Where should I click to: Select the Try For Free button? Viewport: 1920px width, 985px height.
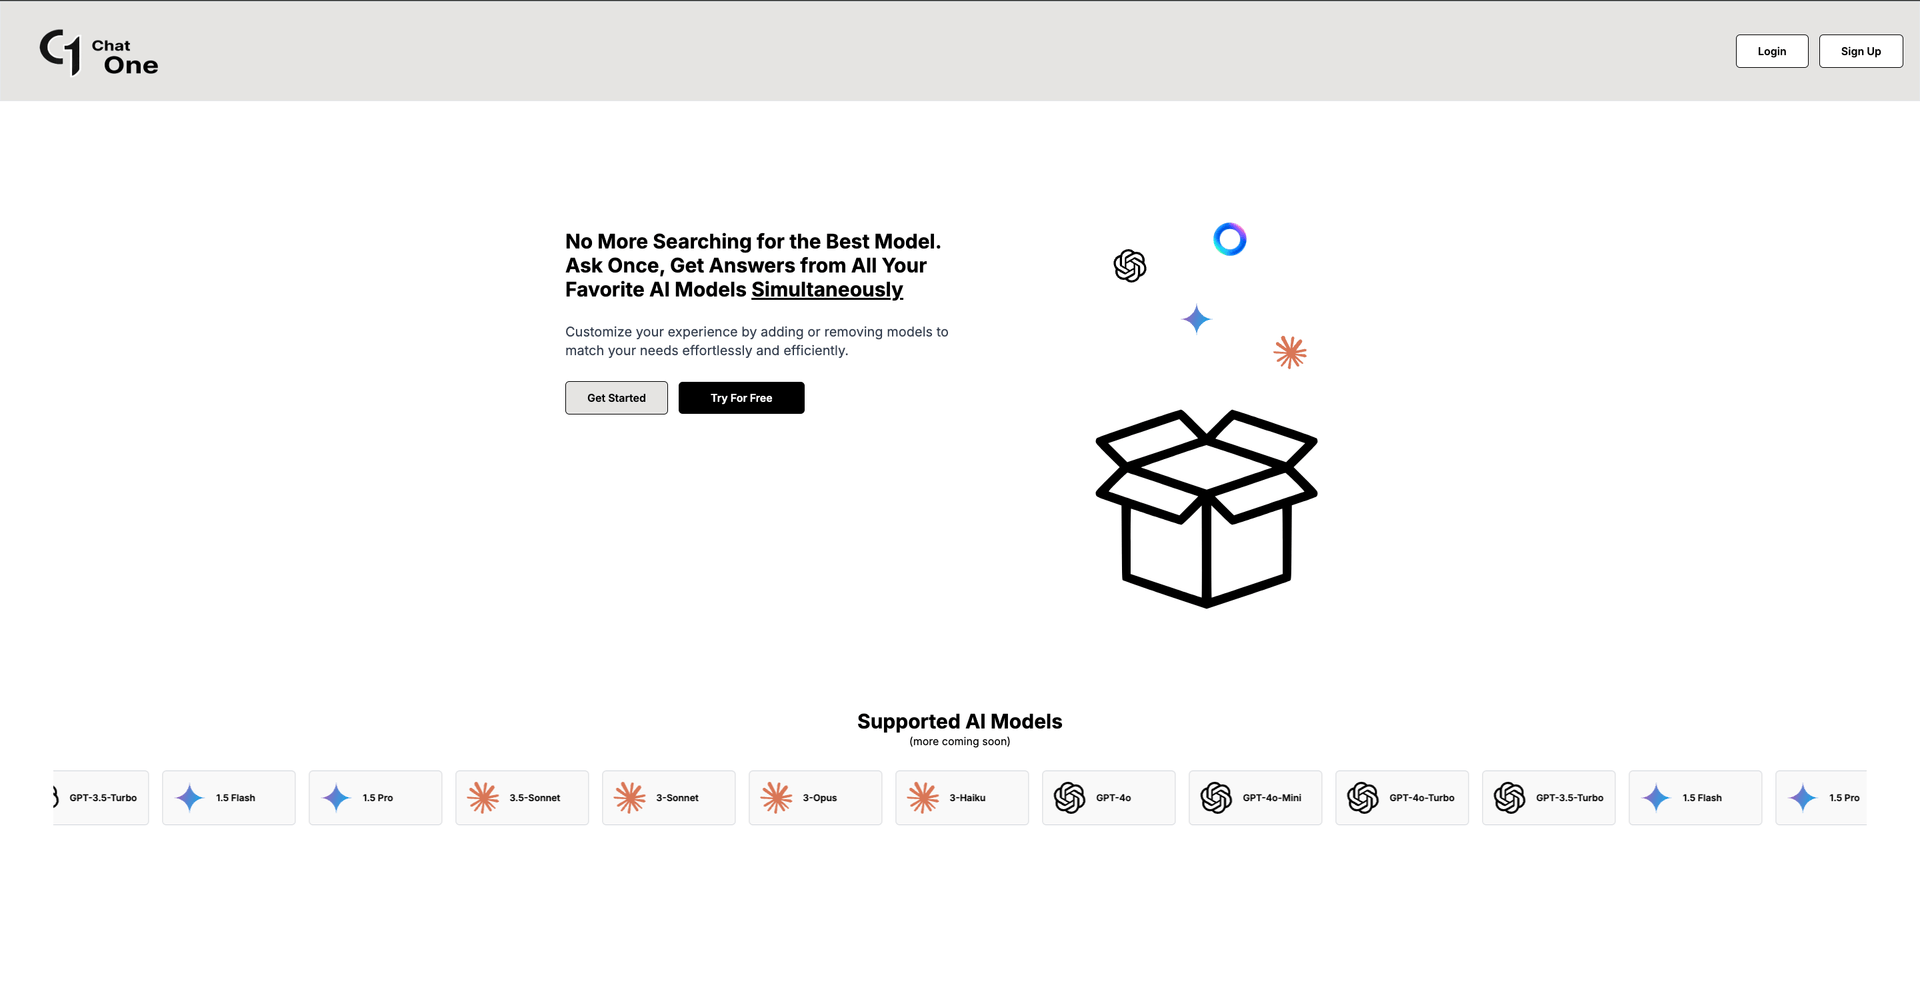point(741,398)
